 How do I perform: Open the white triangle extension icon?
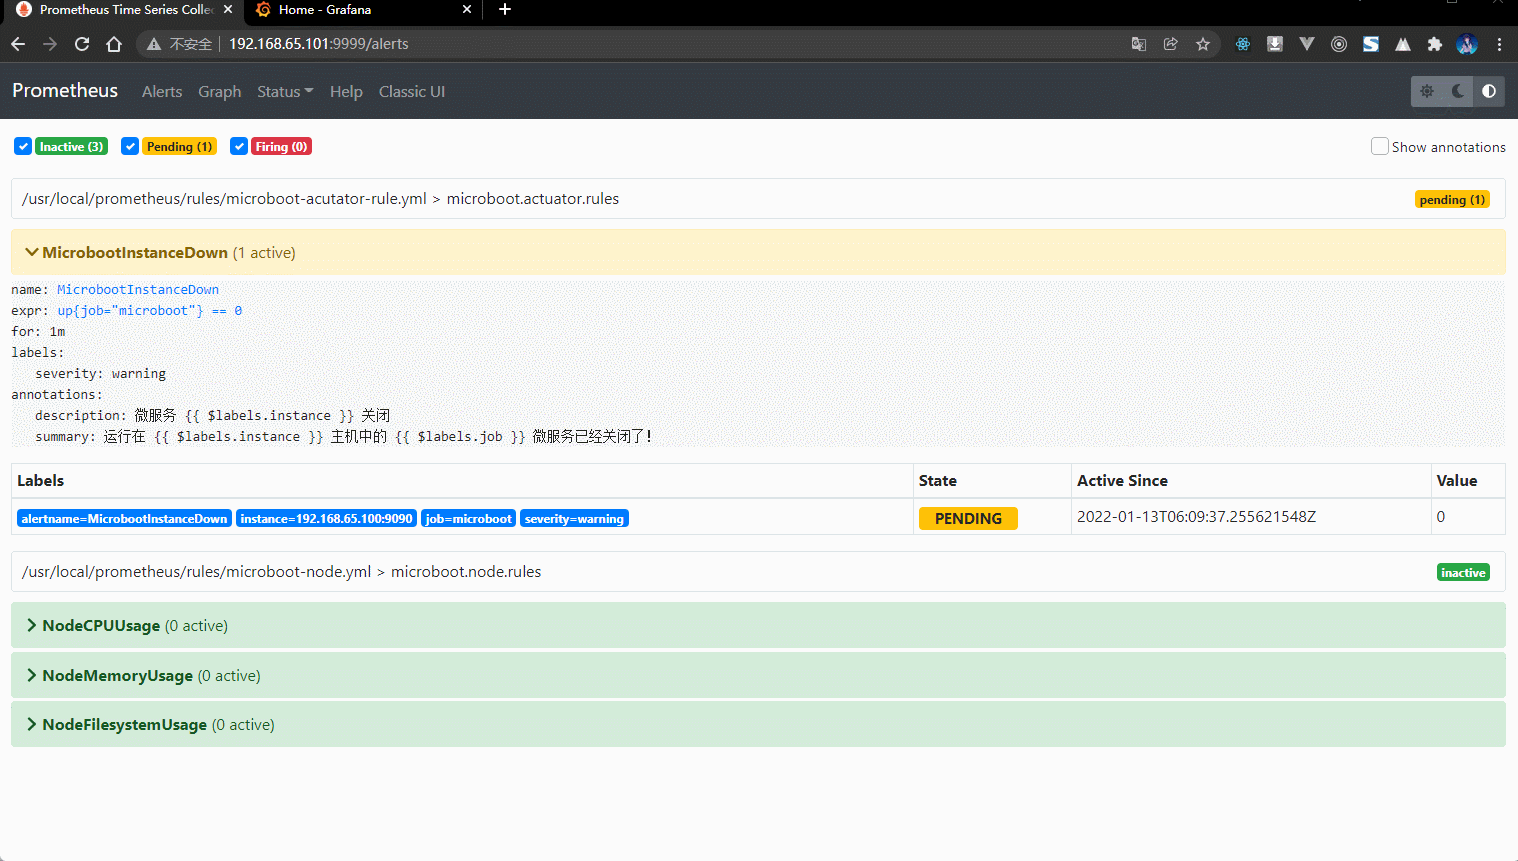(1403, 44)
